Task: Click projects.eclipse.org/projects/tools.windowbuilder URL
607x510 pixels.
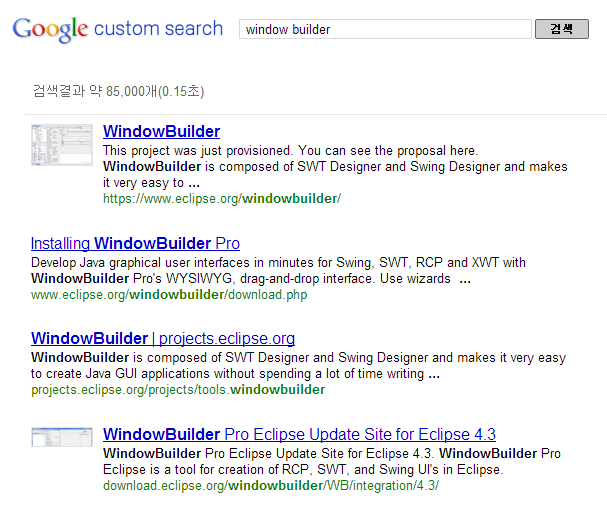Action: click(x=178, y=390)
